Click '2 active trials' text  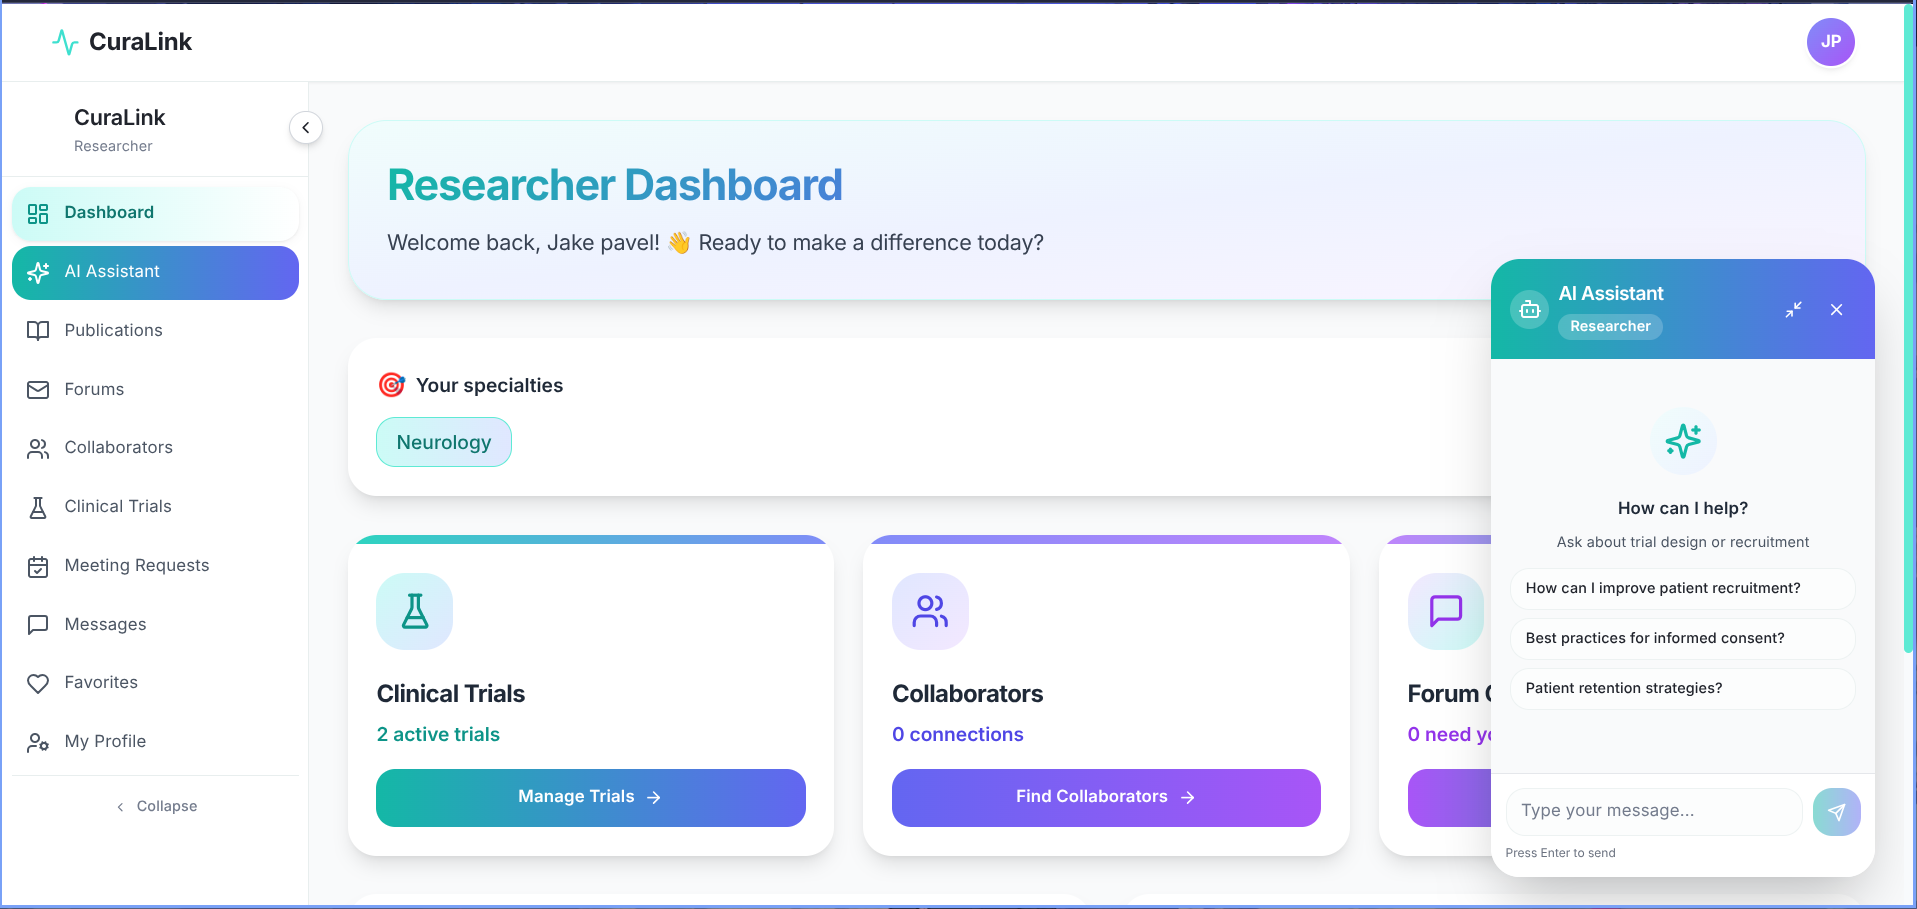click(438, 735)
